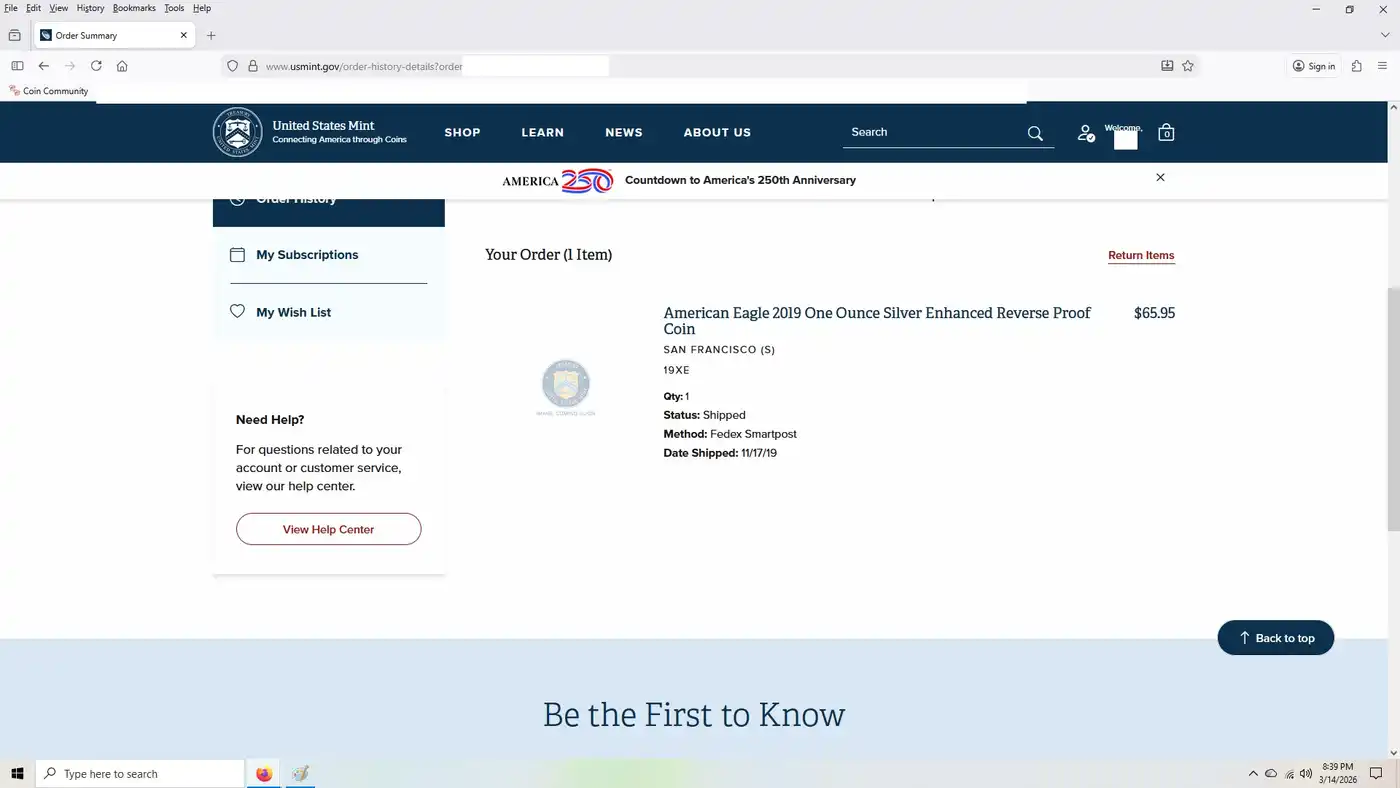This screenshot has height=788, width=1400.
Task: Click the Status: Shipped text
Action: coord(704,415)
